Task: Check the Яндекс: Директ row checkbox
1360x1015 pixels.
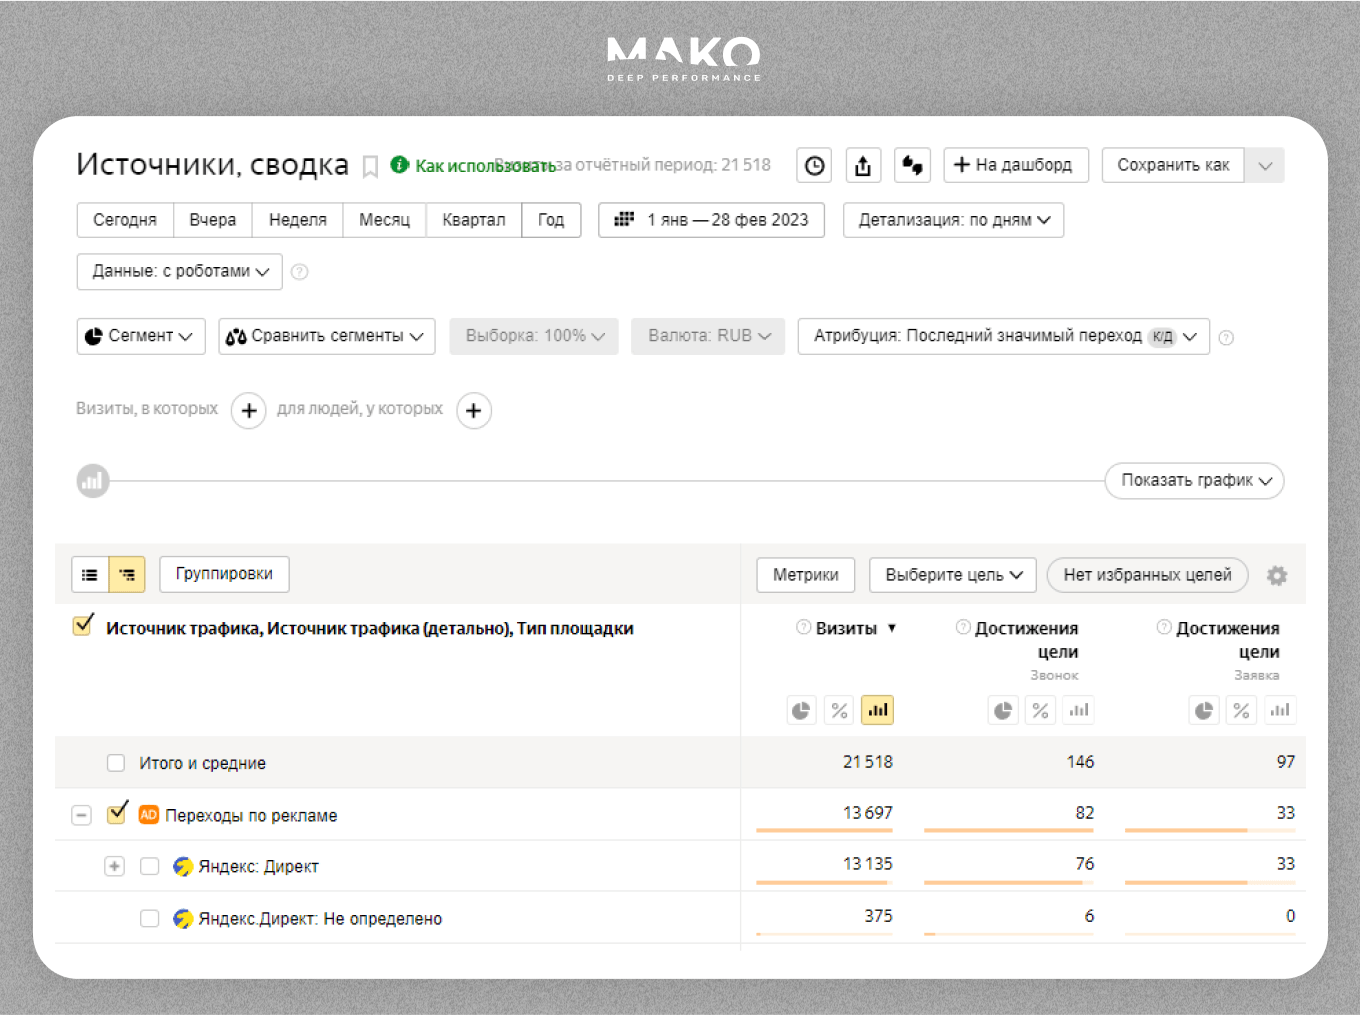Action: point(150,866)
